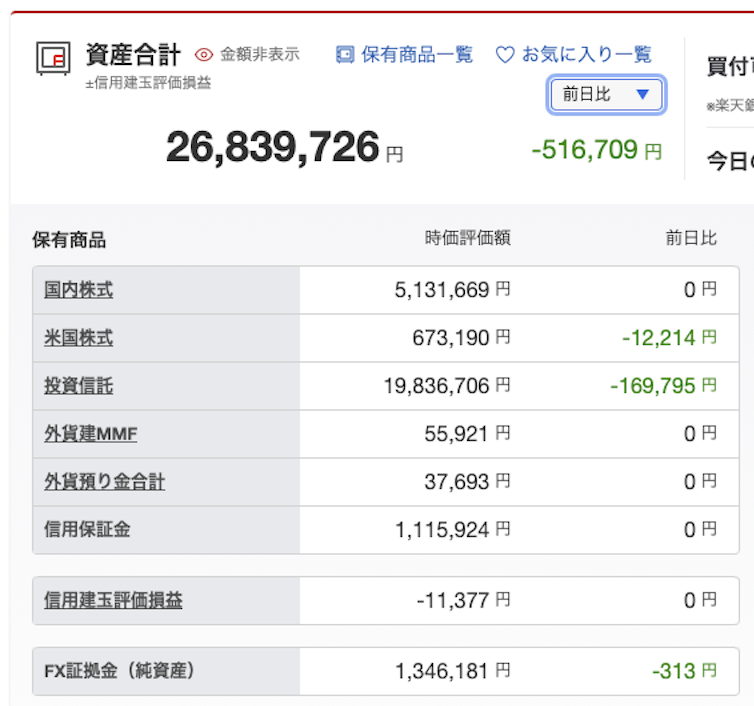The height and width of the screenshot is (706, 754).
Task: Click the 前日比 column header
Action: (x=691, y=238)
